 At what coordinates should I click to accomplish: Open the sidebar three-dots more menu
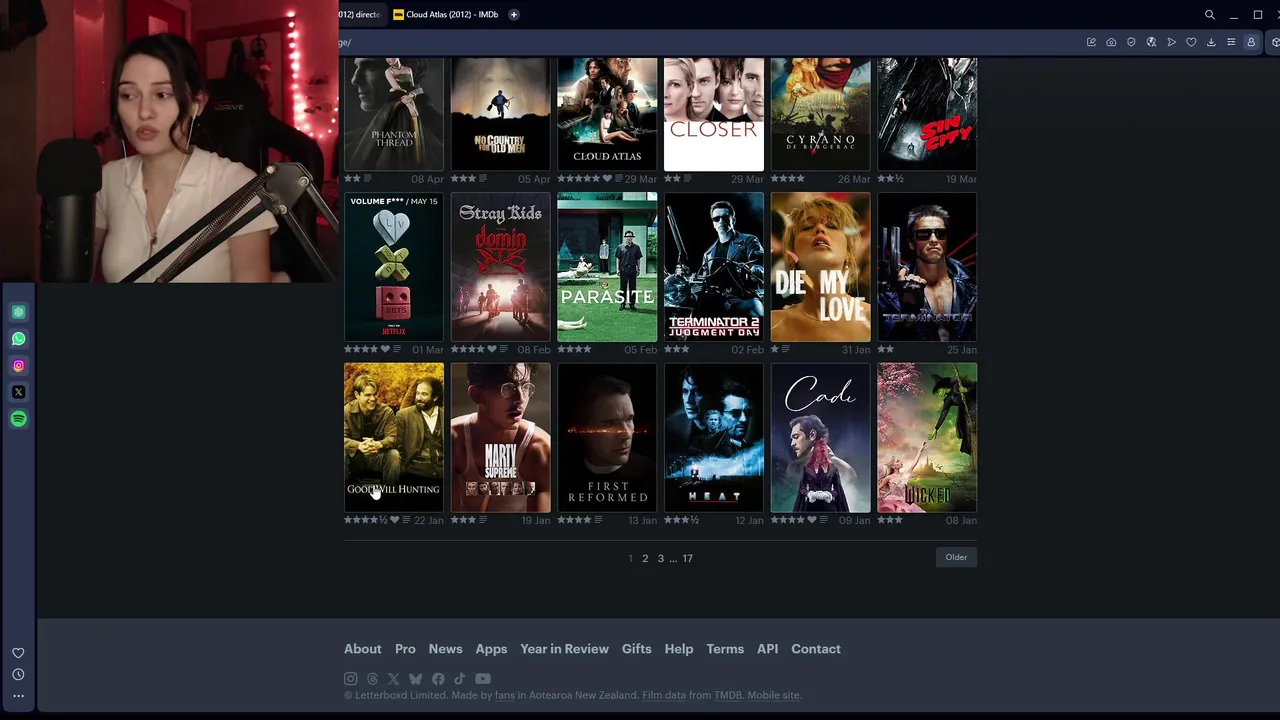pyautogui.click(x=18, y=696)
